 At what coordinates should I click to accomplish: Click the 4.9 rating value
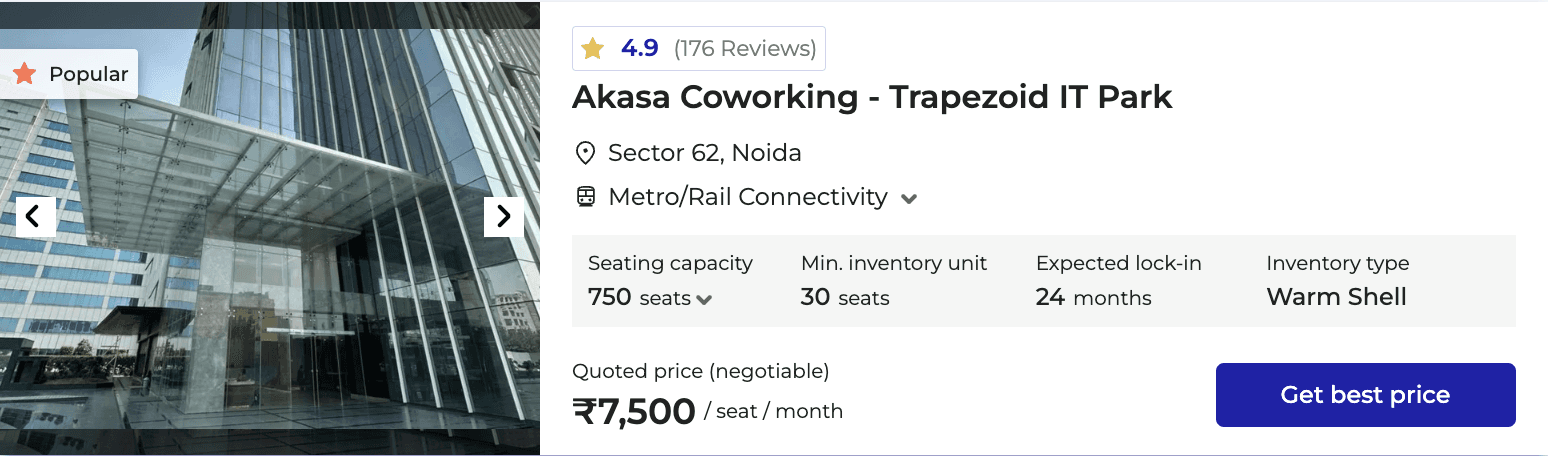click(x=639, y=48)
